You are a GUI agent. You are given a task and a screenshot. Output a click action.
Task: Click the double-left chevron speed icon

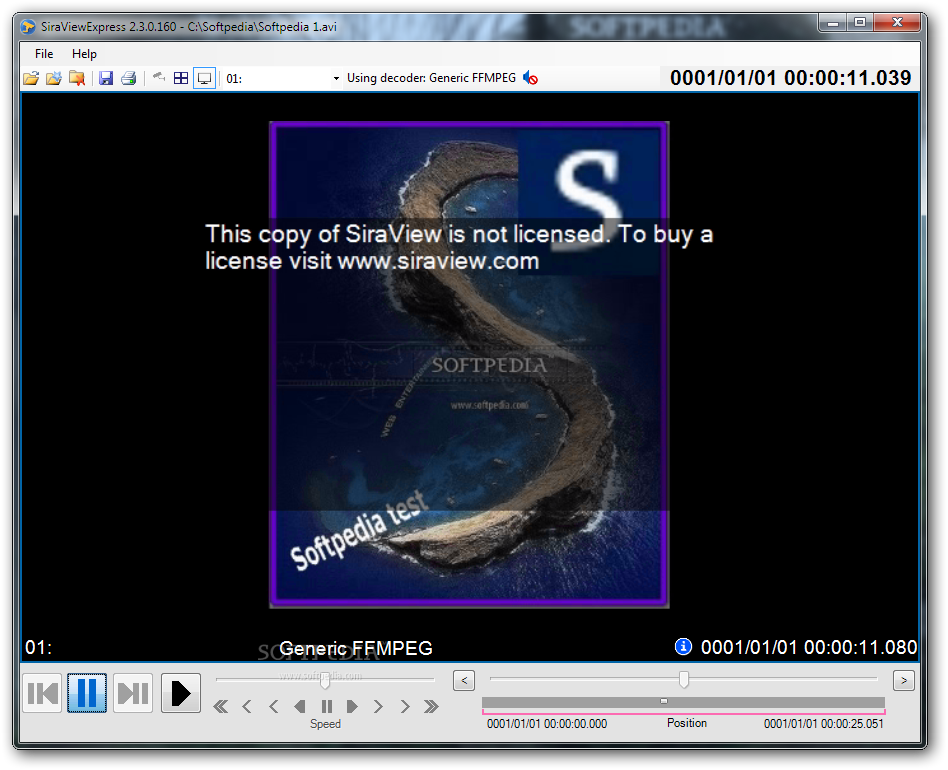221,706
